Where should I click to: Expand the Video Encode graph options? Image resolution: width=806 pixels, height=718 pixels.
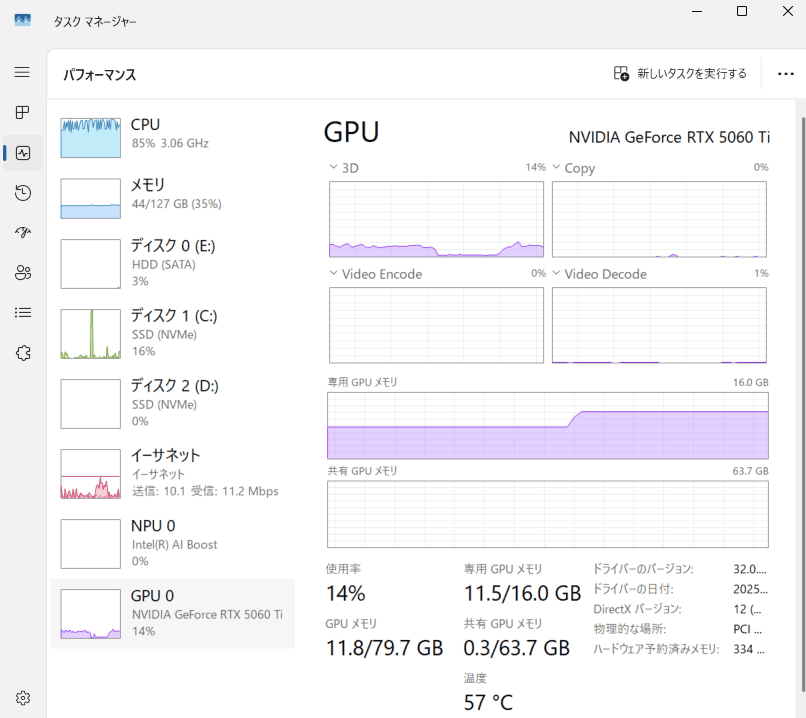(332, 273)
